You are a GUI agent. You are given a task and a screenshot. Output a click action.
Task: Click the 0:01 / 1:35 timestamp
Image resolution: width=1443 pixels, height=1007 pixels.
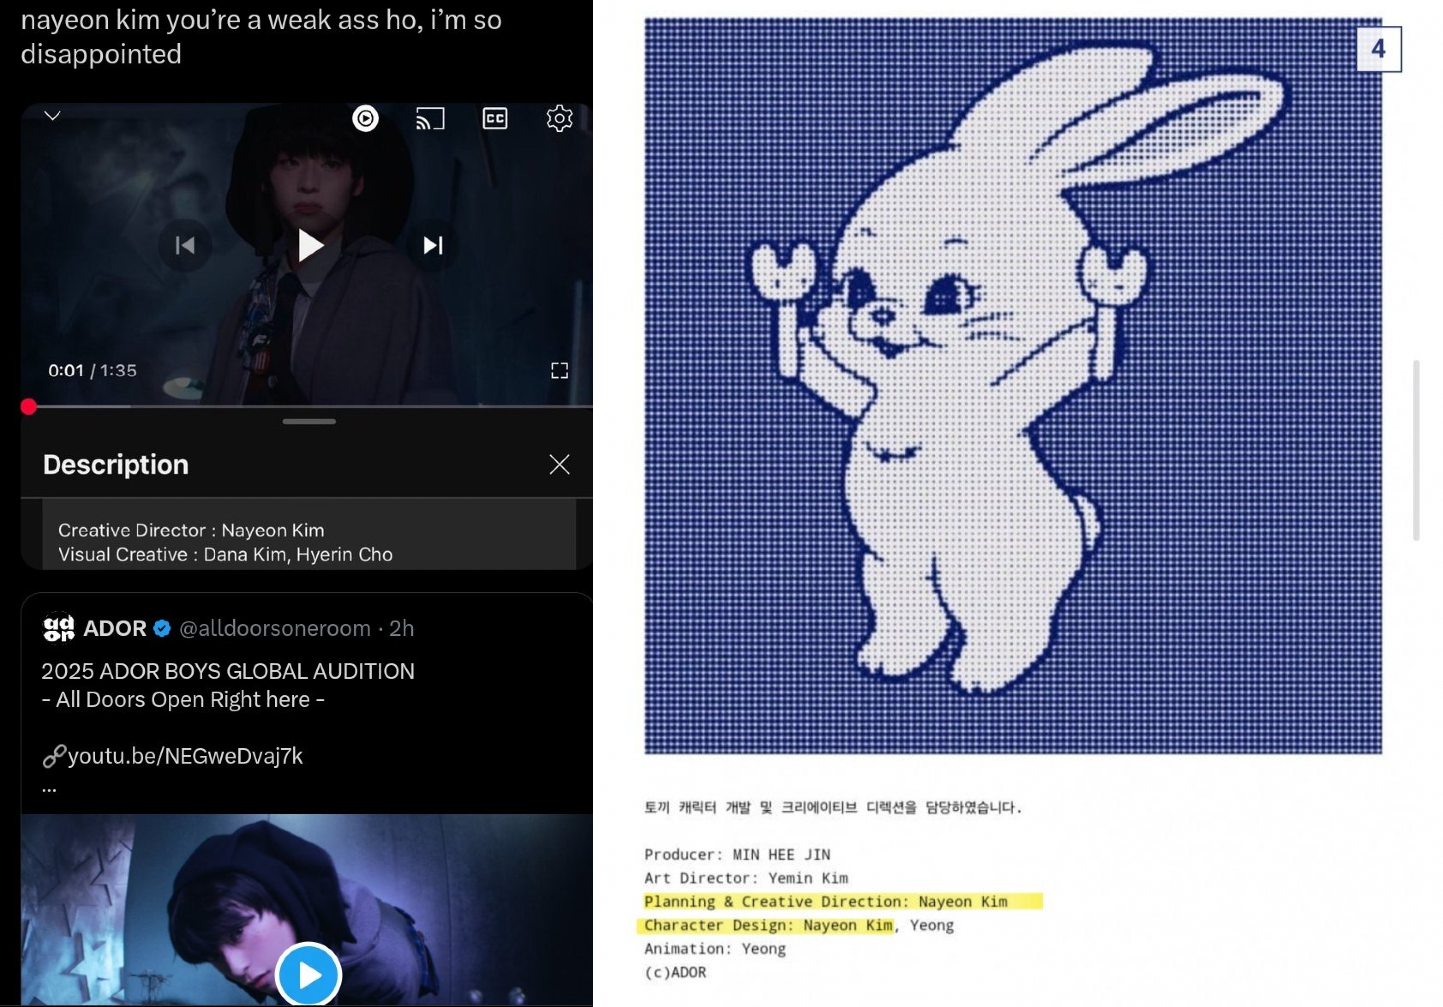click(92, 370)
